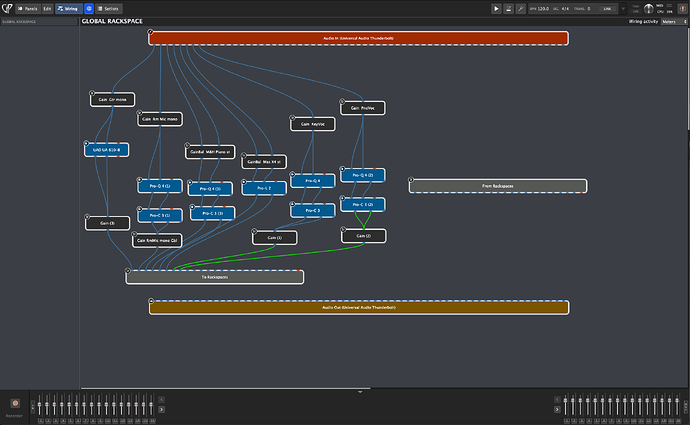Toggle bypass circle on Gain ProVoc block
This screenshot has height=425, width=690.
342,101
